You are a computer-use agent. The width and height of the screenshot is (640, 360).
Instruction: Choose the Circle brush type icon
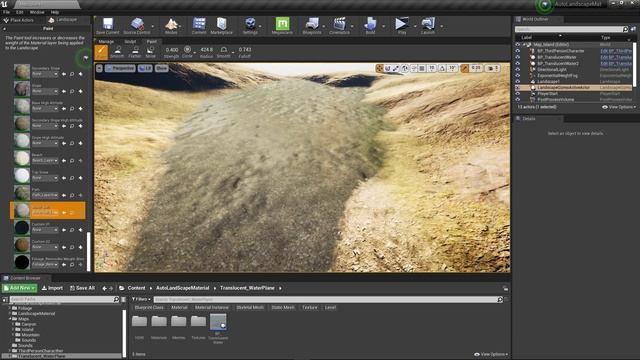tap(187, 50)
